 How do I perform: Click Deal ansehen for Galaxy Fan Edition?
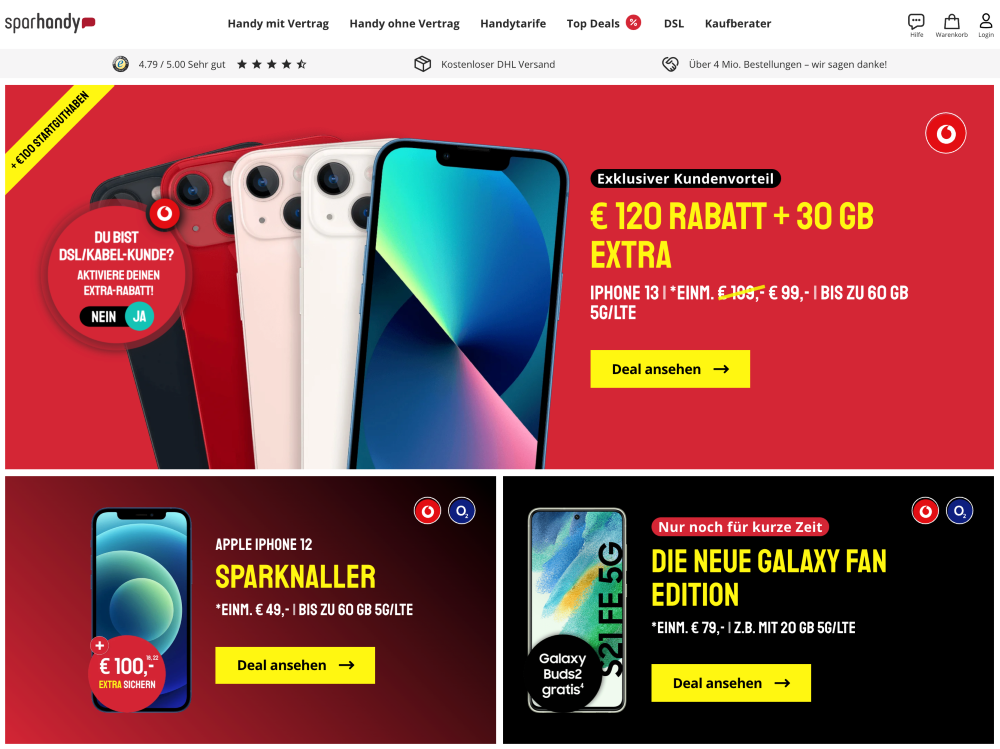click(x=731, y=683)
